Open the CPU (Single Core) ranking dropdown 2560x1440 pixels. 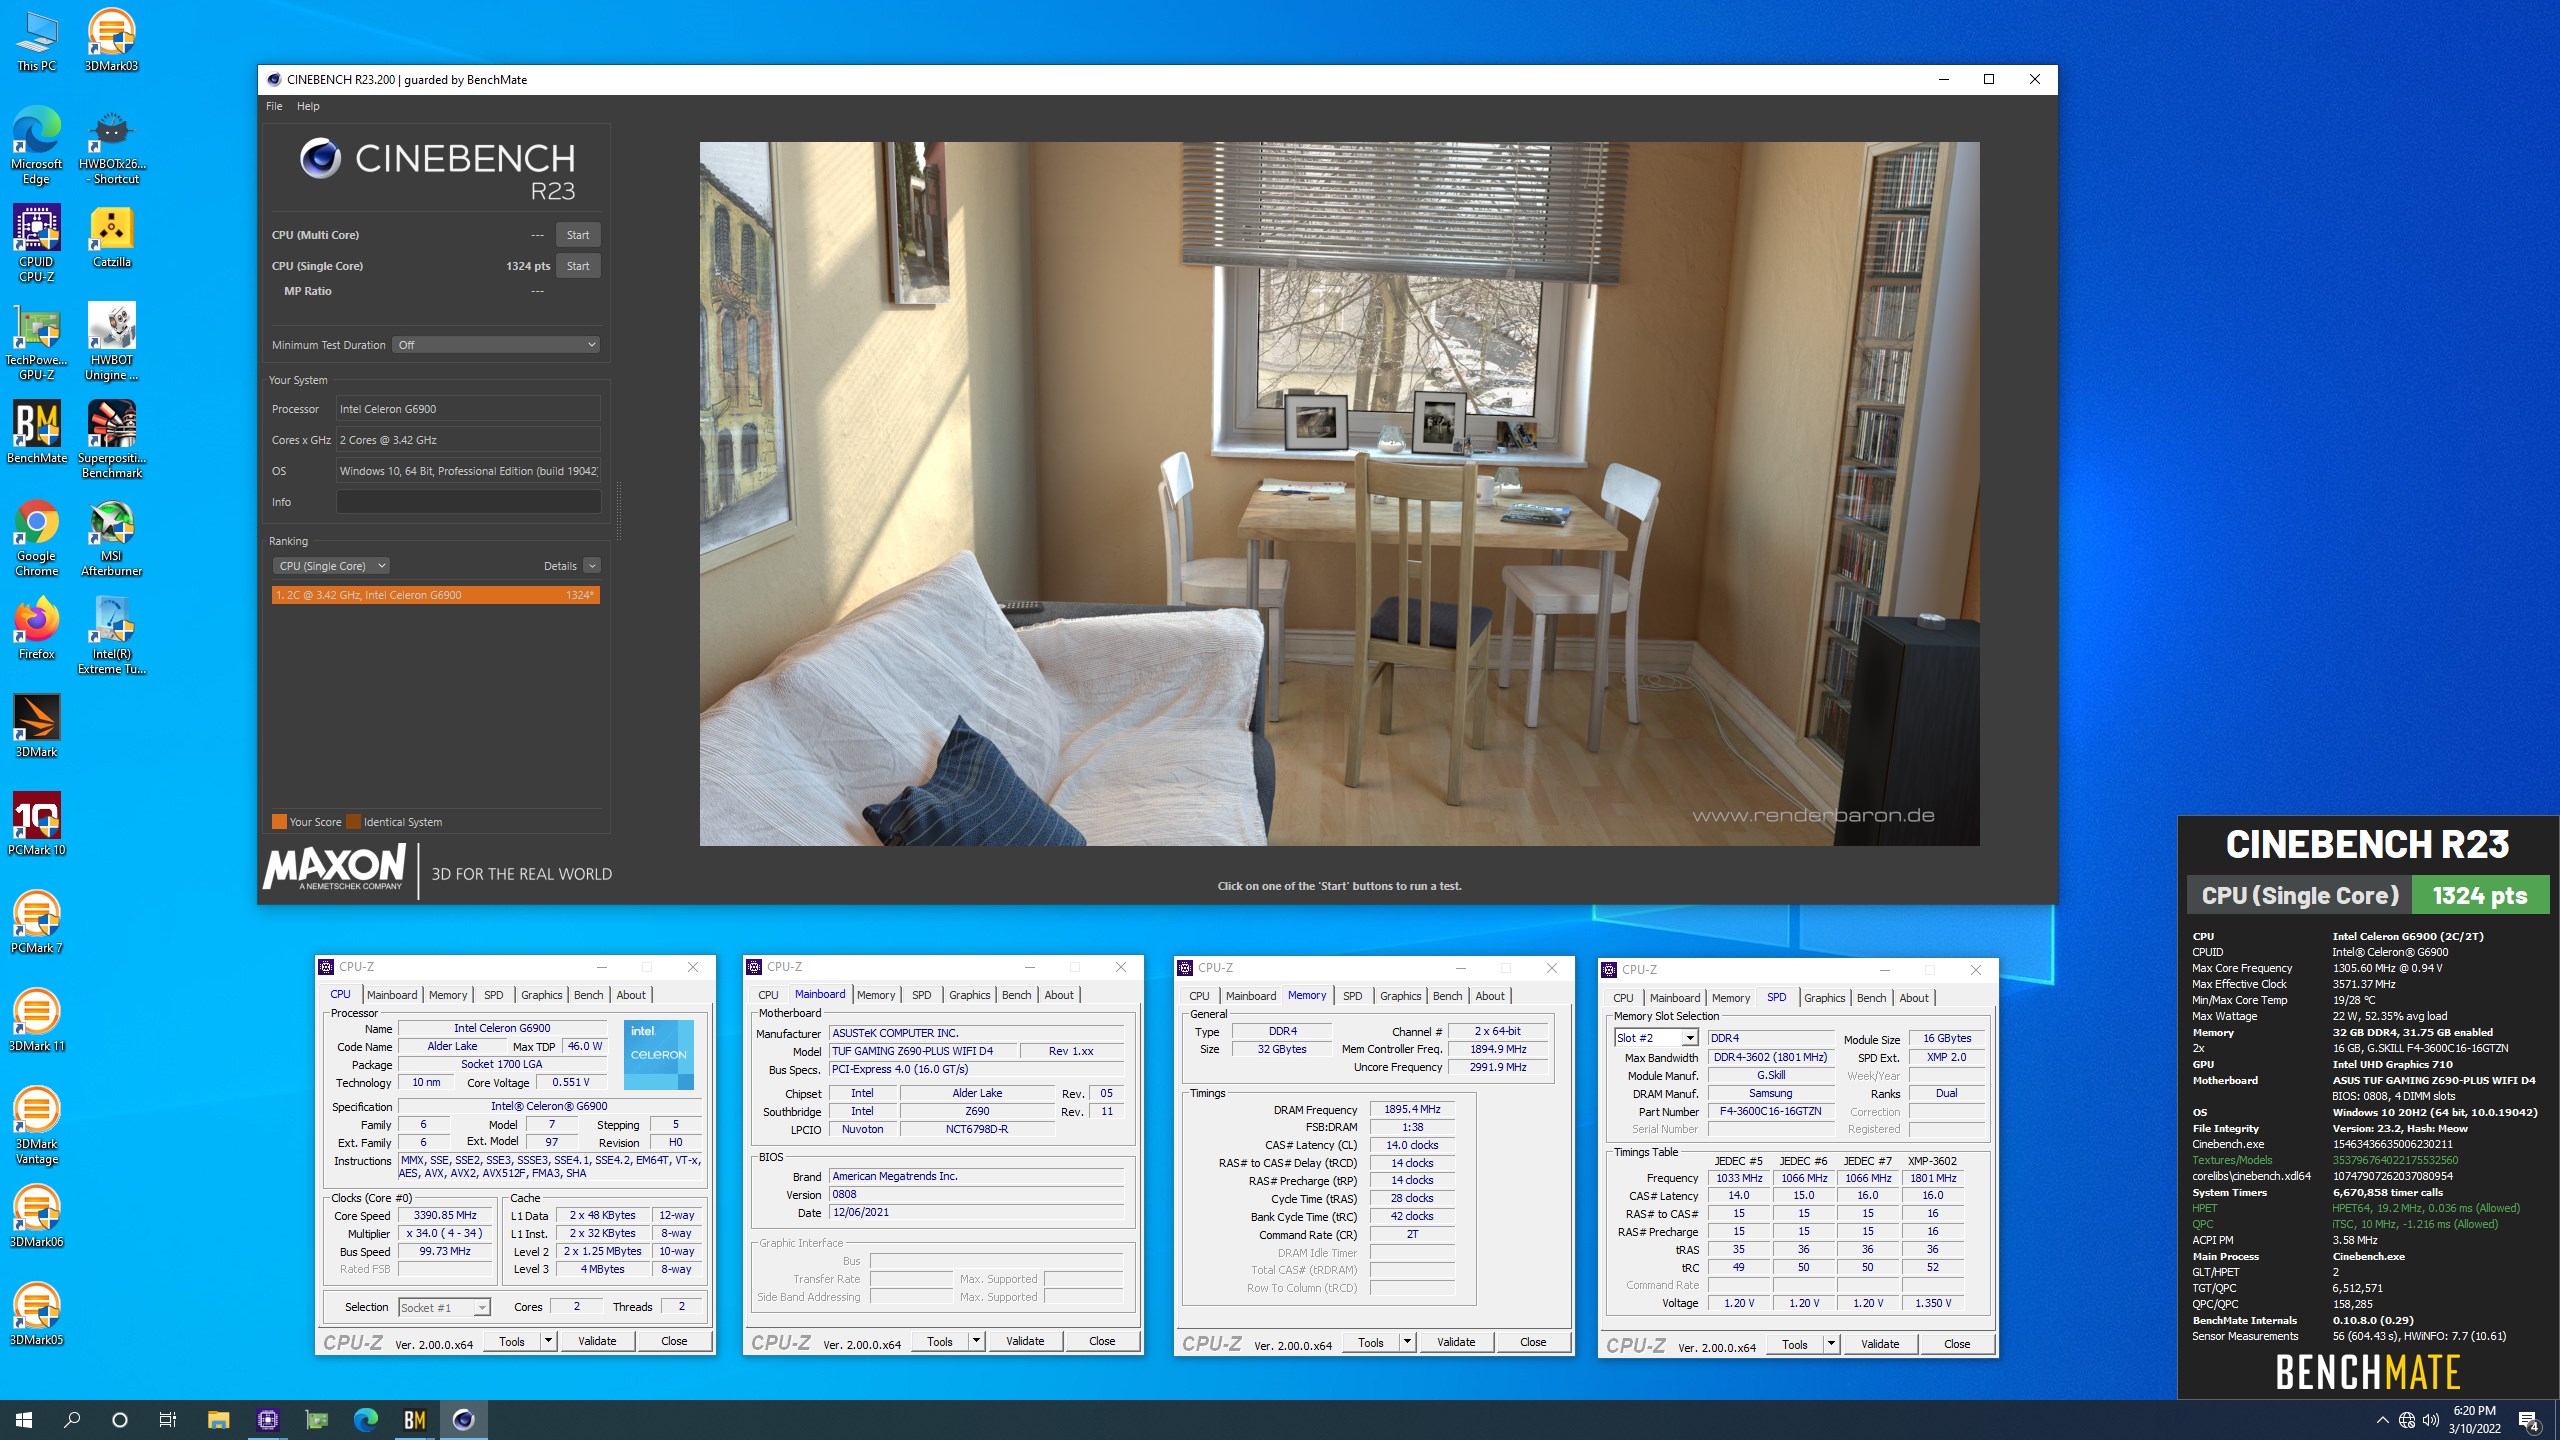pos(331,566)
